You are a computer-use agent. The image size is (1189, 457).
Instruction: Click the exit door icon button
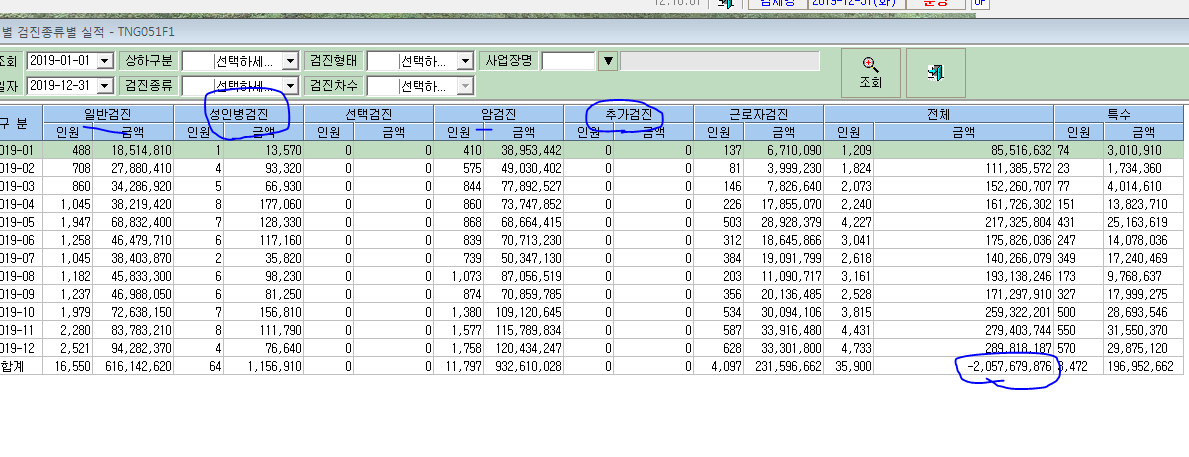coord(936,74)
